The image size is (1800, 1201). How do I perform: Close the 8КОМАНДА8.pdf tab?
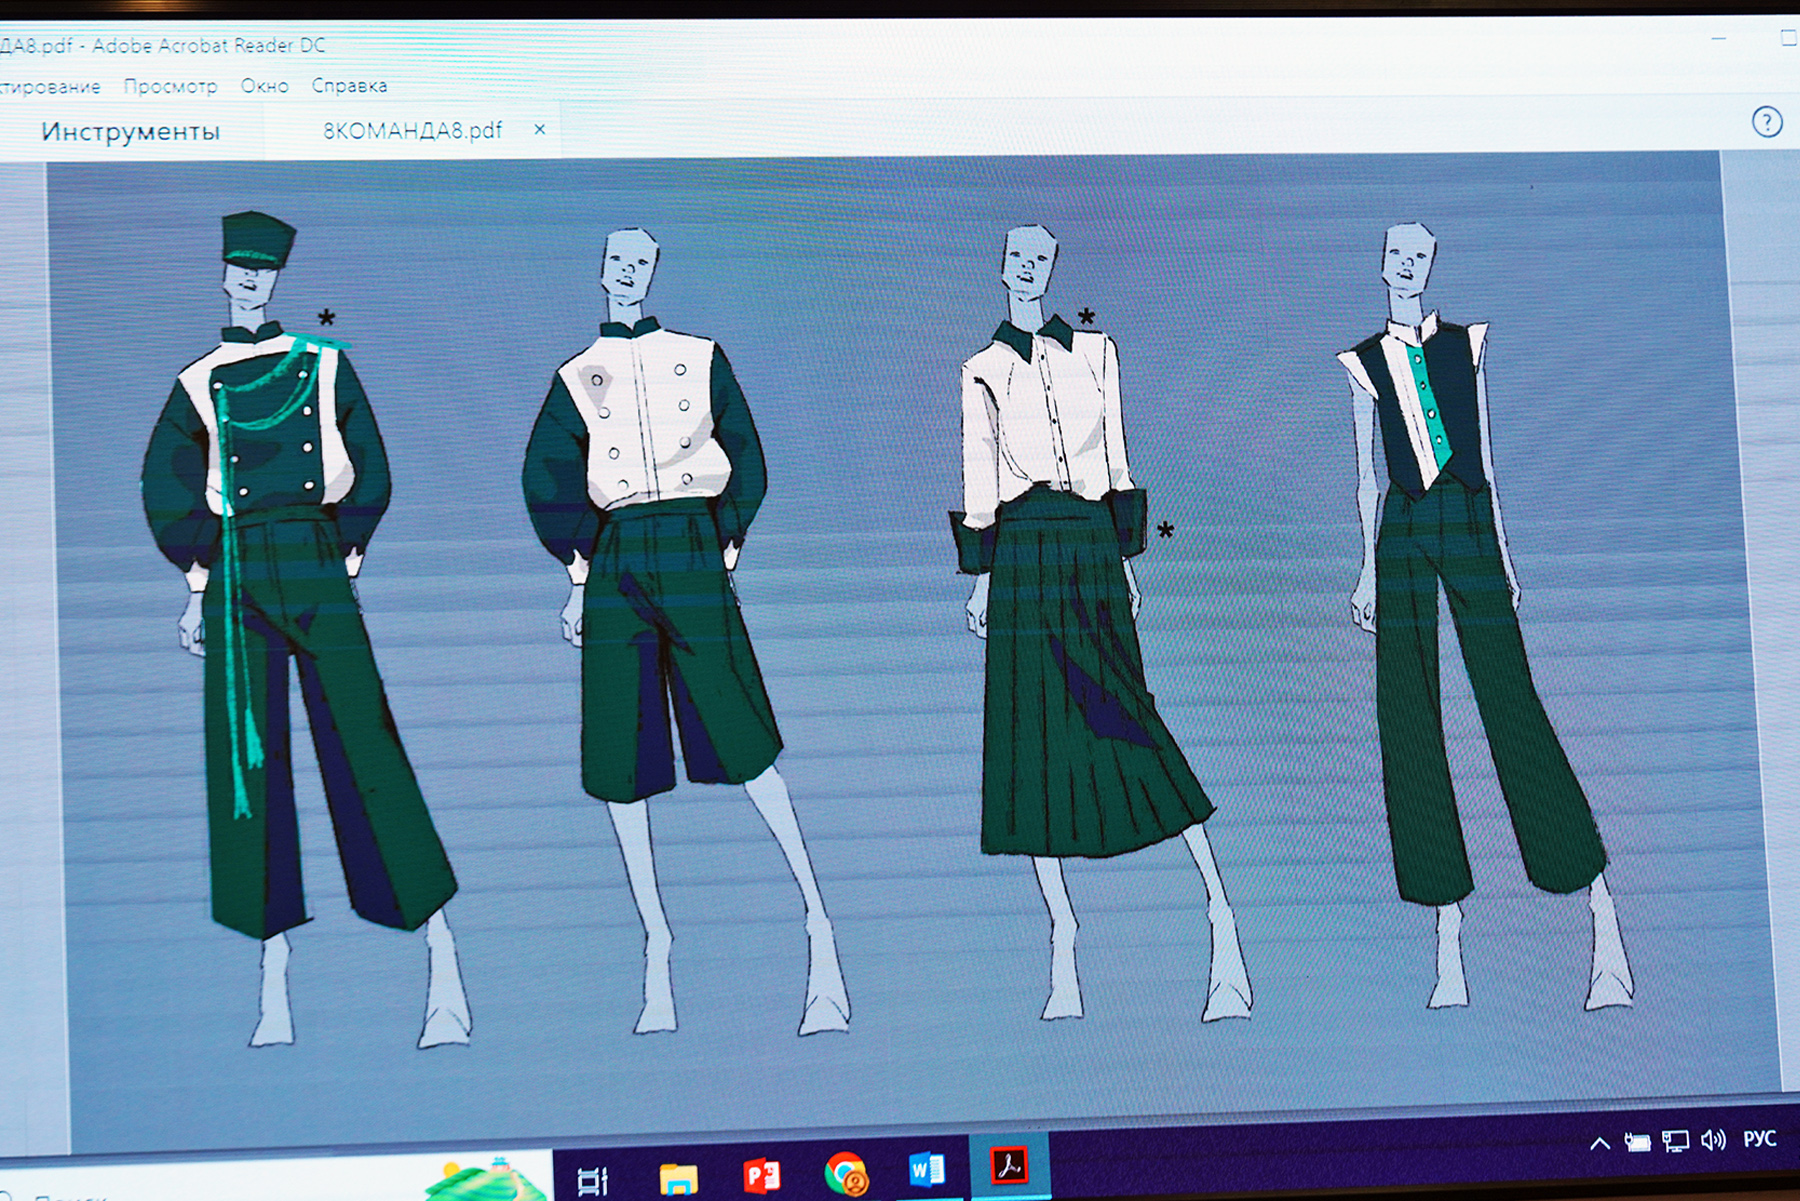pyautogui.click(x=540, y=129)
